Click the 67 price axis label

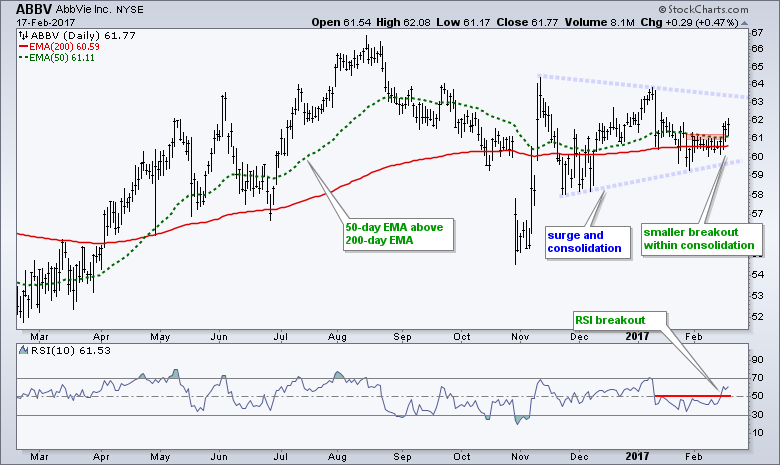757,33
